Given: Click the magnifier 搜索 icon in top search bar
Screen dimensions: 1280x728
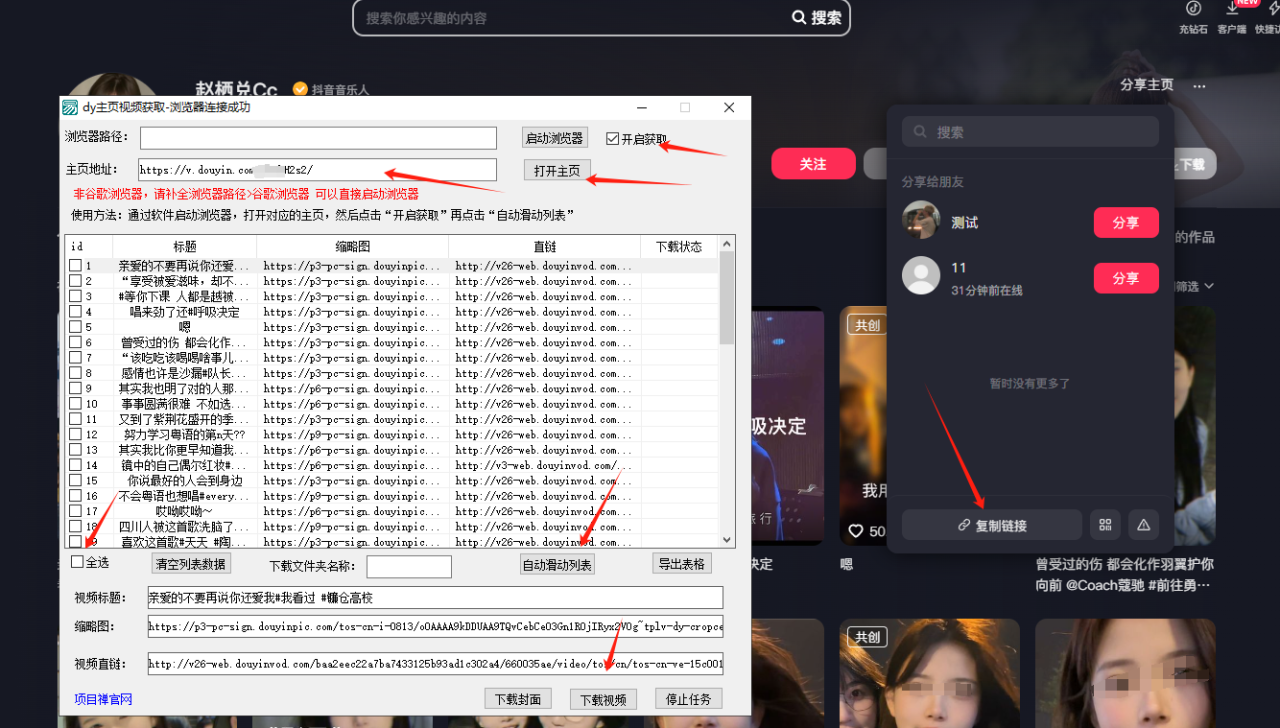Looking at the screenshot, I should tap(799, 18).
